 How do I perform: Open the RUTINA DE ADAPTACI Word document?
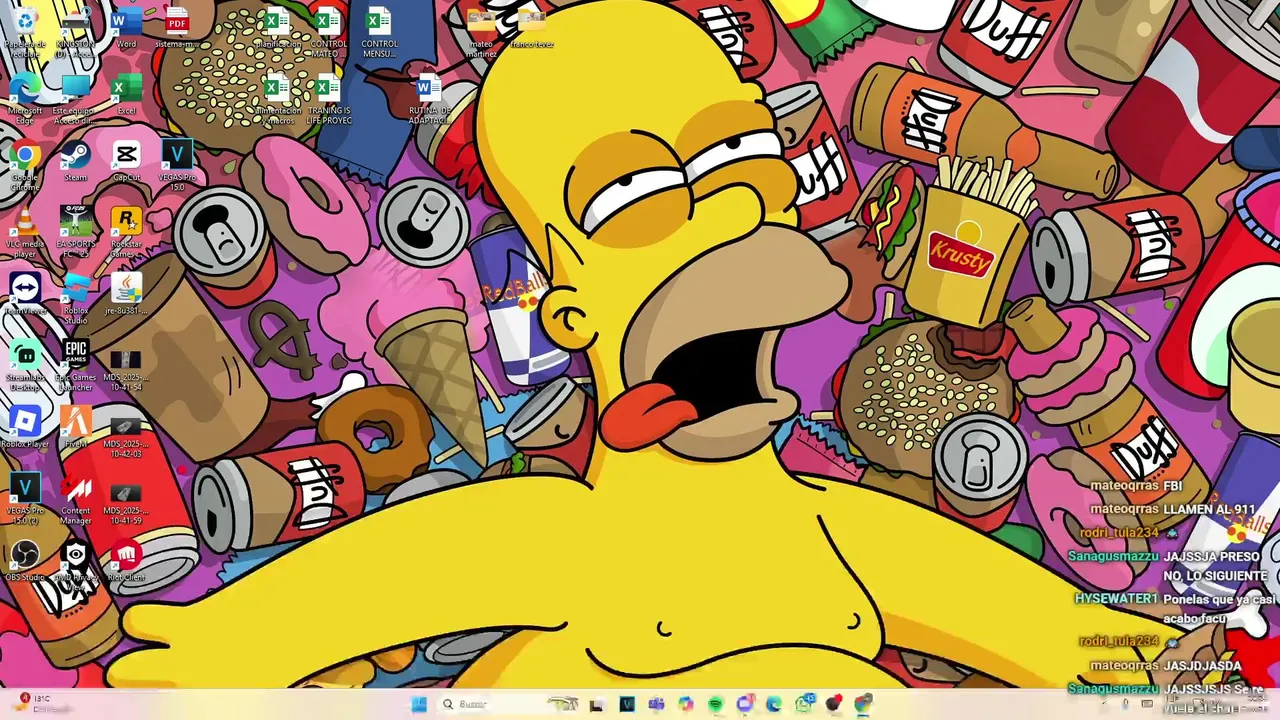430,98
